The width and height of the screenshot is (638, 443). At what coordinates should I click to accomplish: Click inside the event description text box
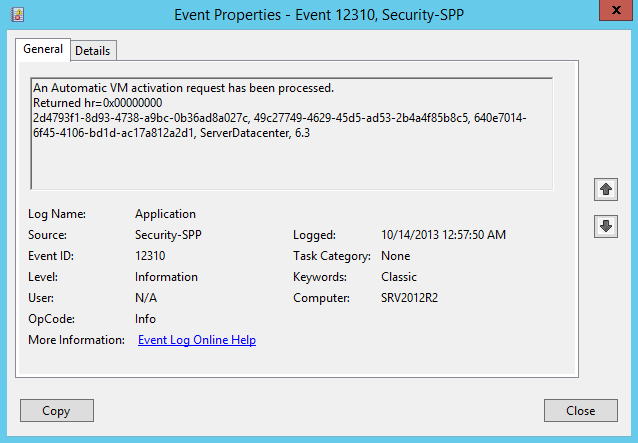click(292, 160)
